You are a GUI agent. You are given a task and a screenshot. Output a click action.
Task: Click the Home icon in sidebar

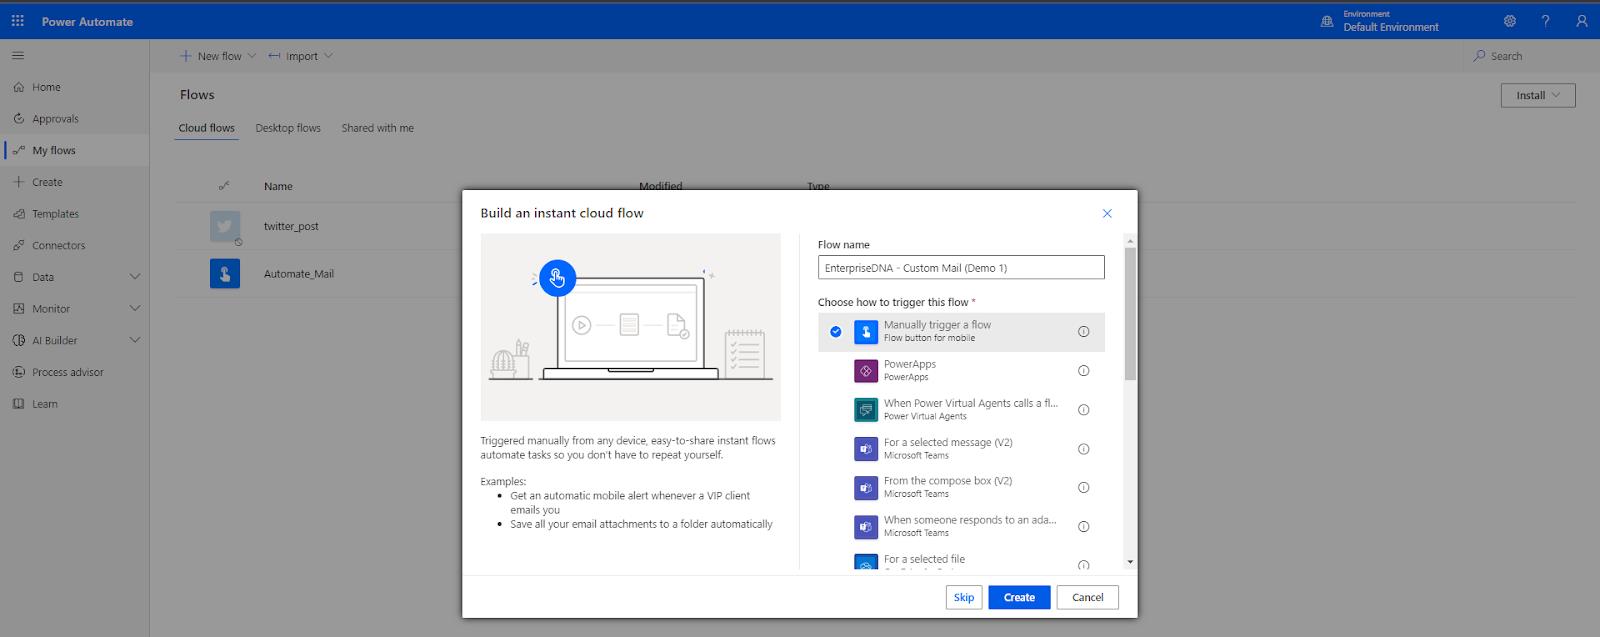pyautogui.click(x=19, y=87)
